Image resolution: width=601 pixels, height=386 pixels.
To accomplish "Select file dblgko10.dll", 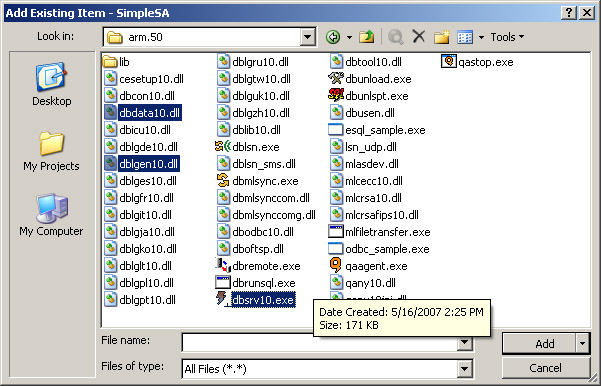I will click(140, 249).
